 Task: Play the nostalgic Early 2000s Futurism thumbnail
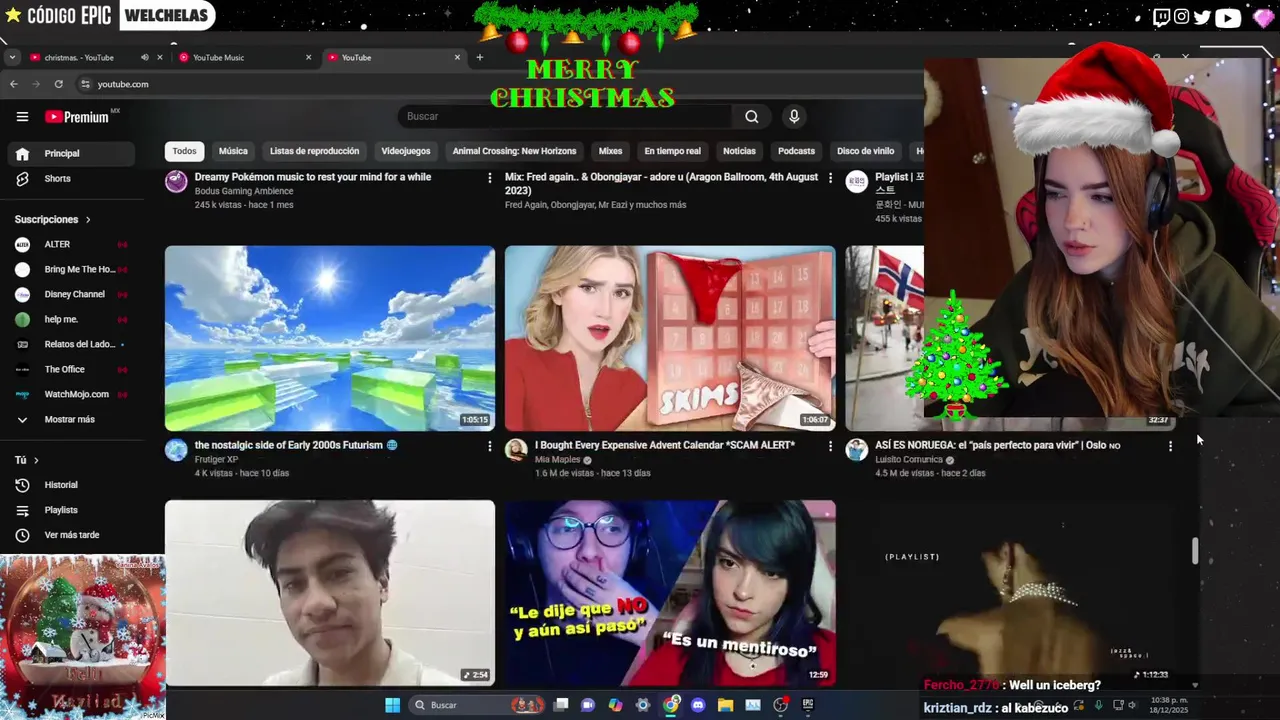(x=330, y=338)
